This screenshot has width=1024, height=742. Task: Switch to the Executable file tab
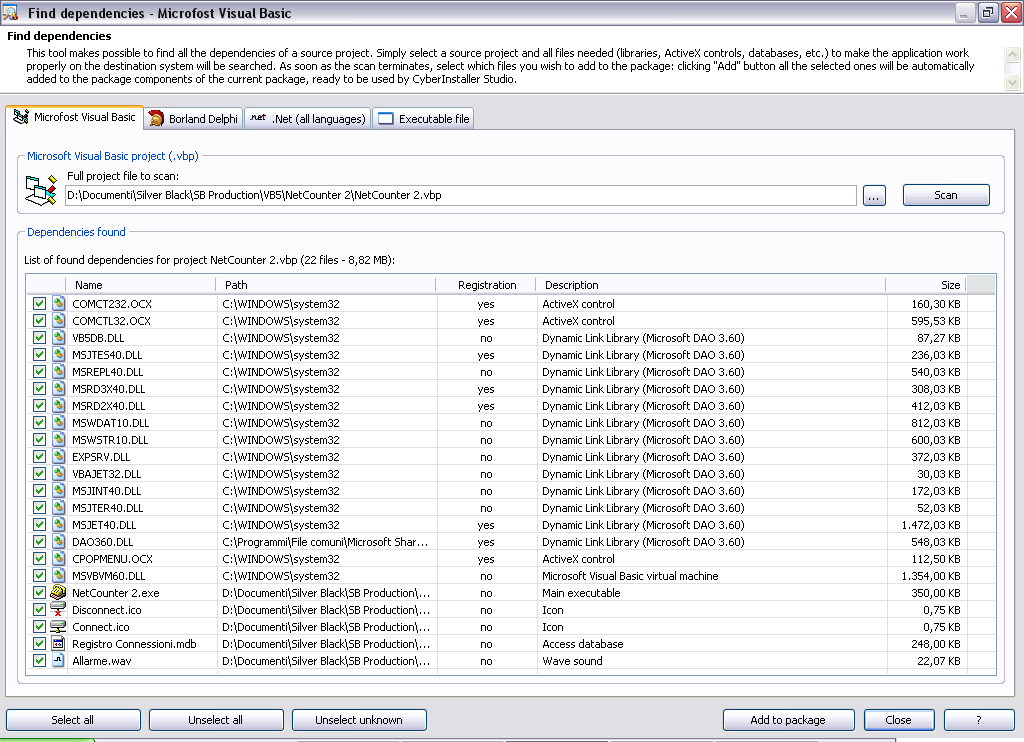tap(423, 119)
